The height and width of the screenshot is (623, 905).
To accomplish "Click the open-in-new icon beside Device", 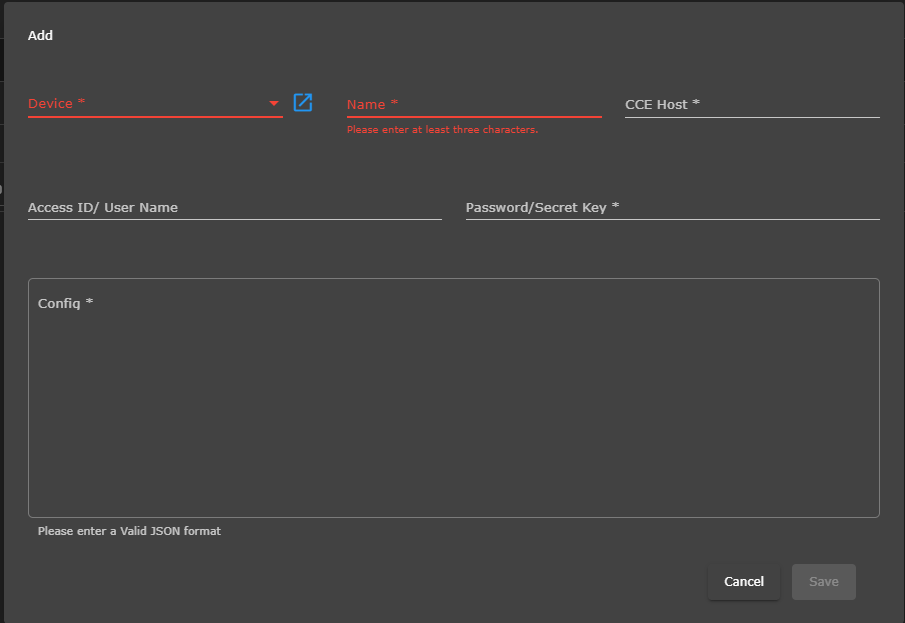I will point(303,102).
